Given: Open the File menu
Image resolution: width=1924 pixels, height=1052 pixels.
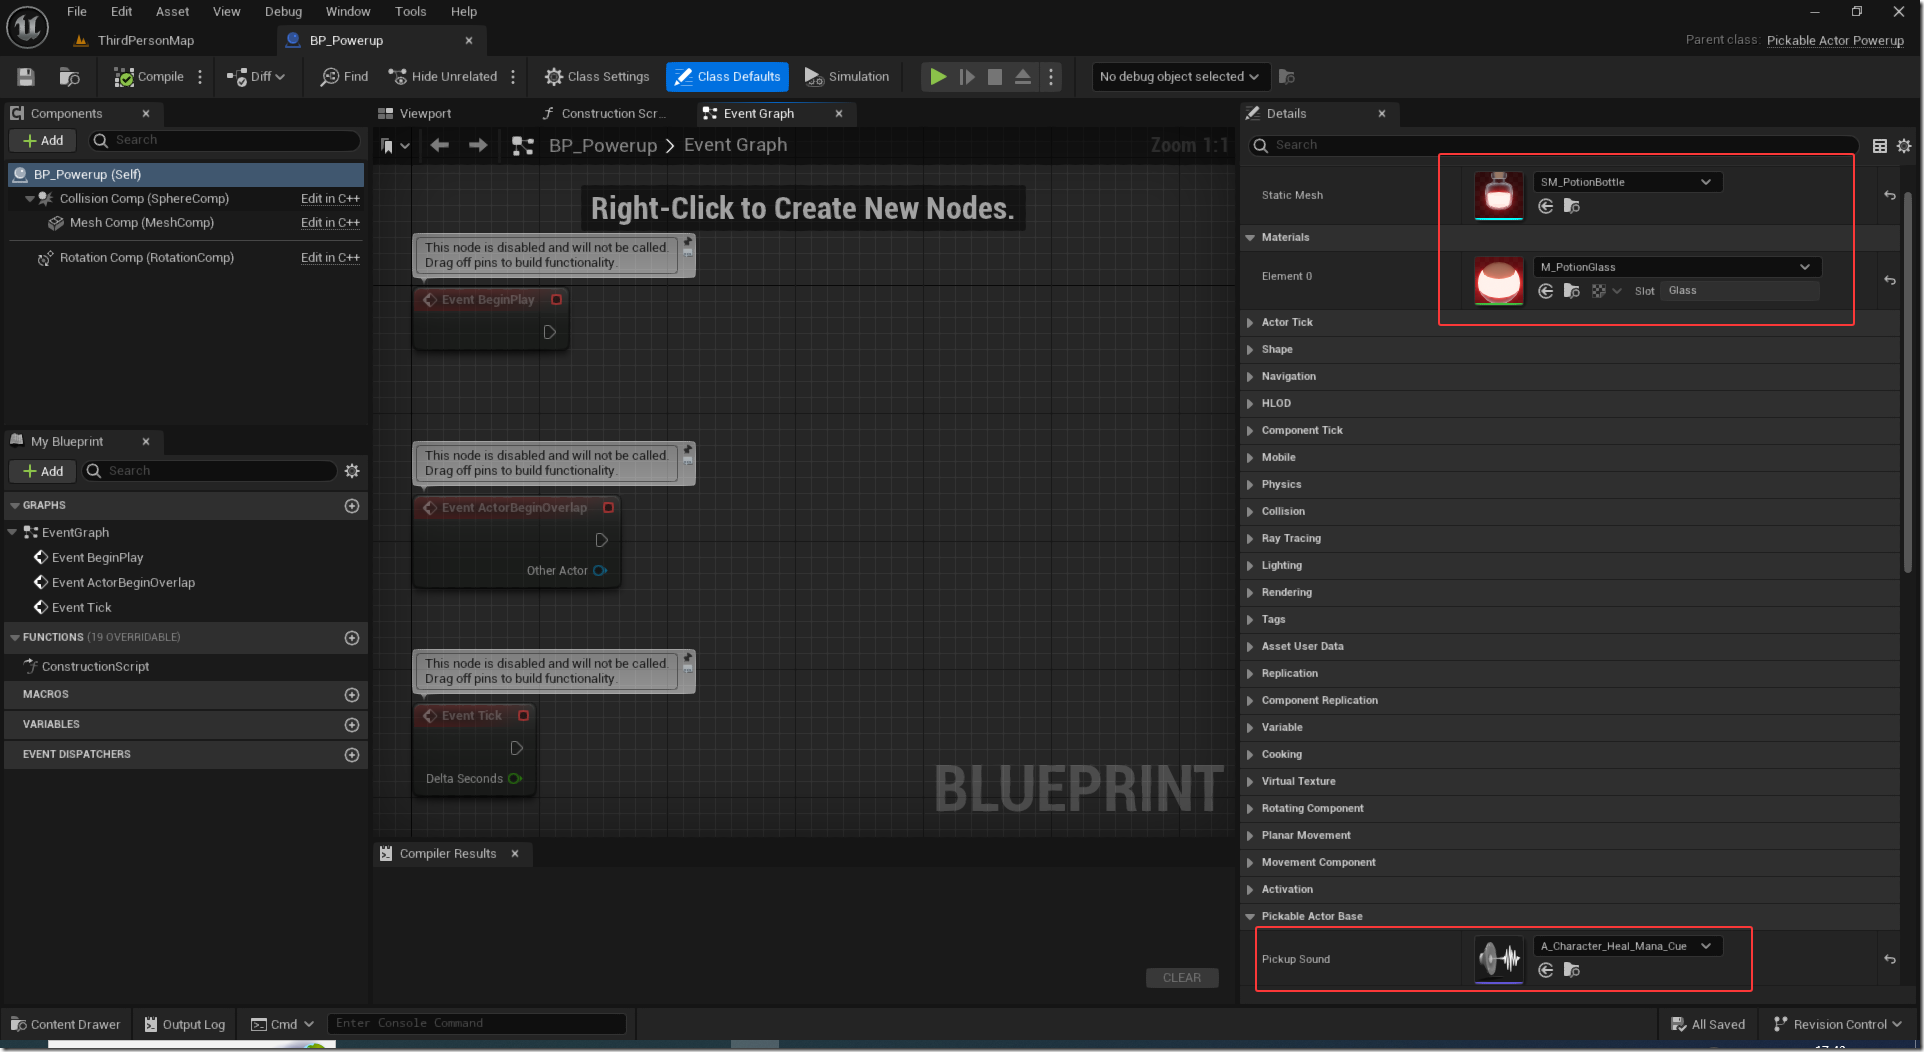Looking at the screenshot, I should (77, 12).
